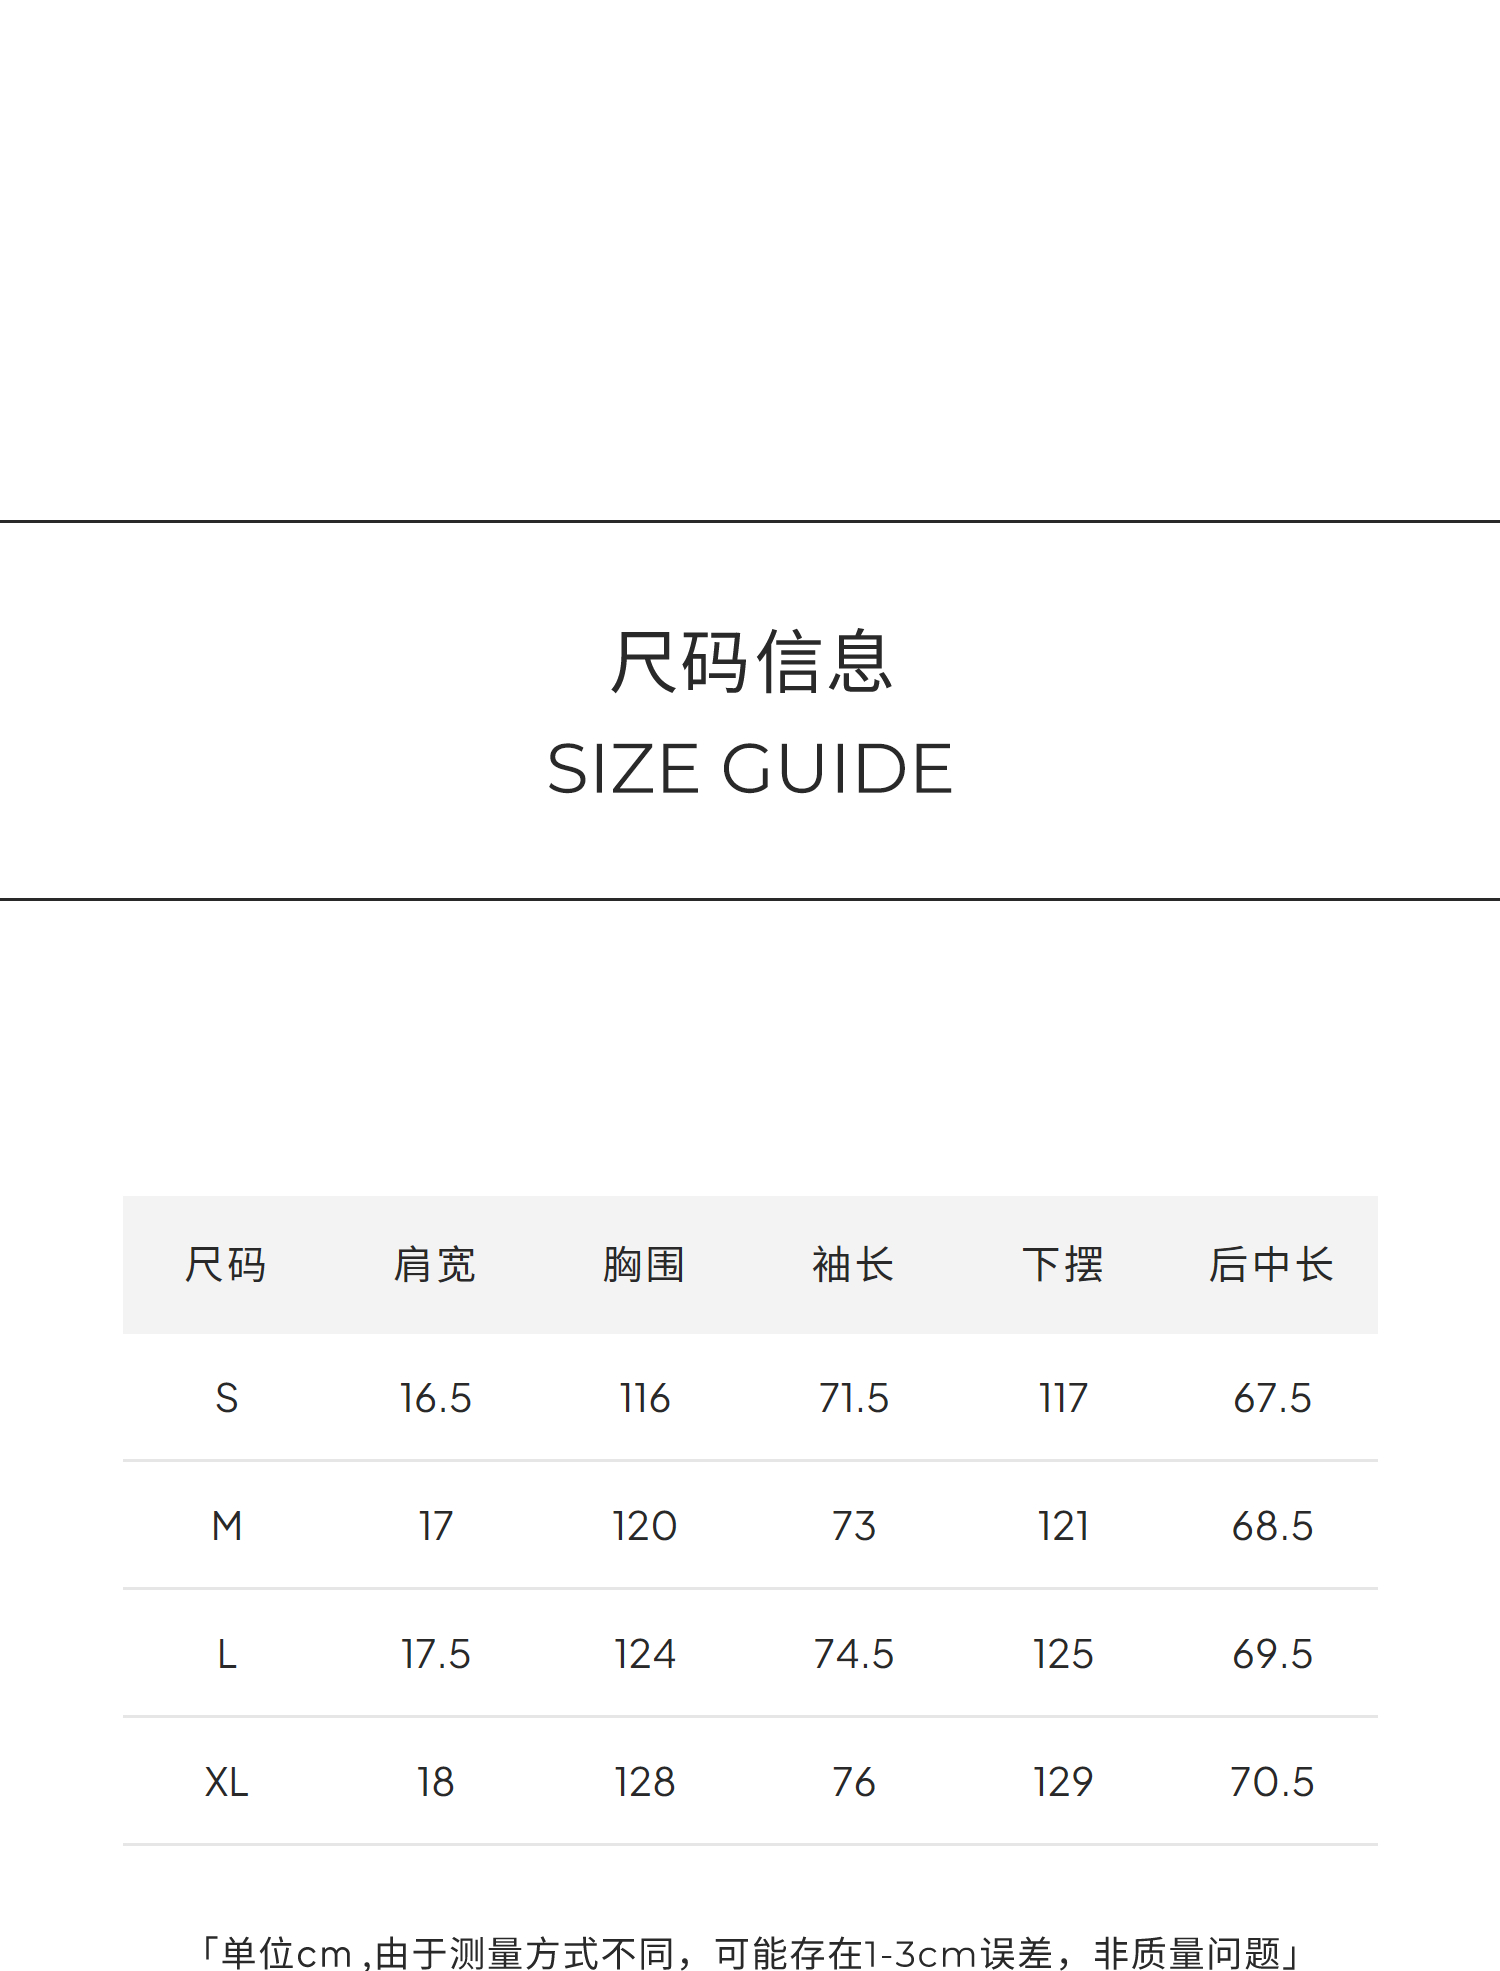Select the 下摆 column header
The image size is (1500, 1971).
tap(1062, 1265)
